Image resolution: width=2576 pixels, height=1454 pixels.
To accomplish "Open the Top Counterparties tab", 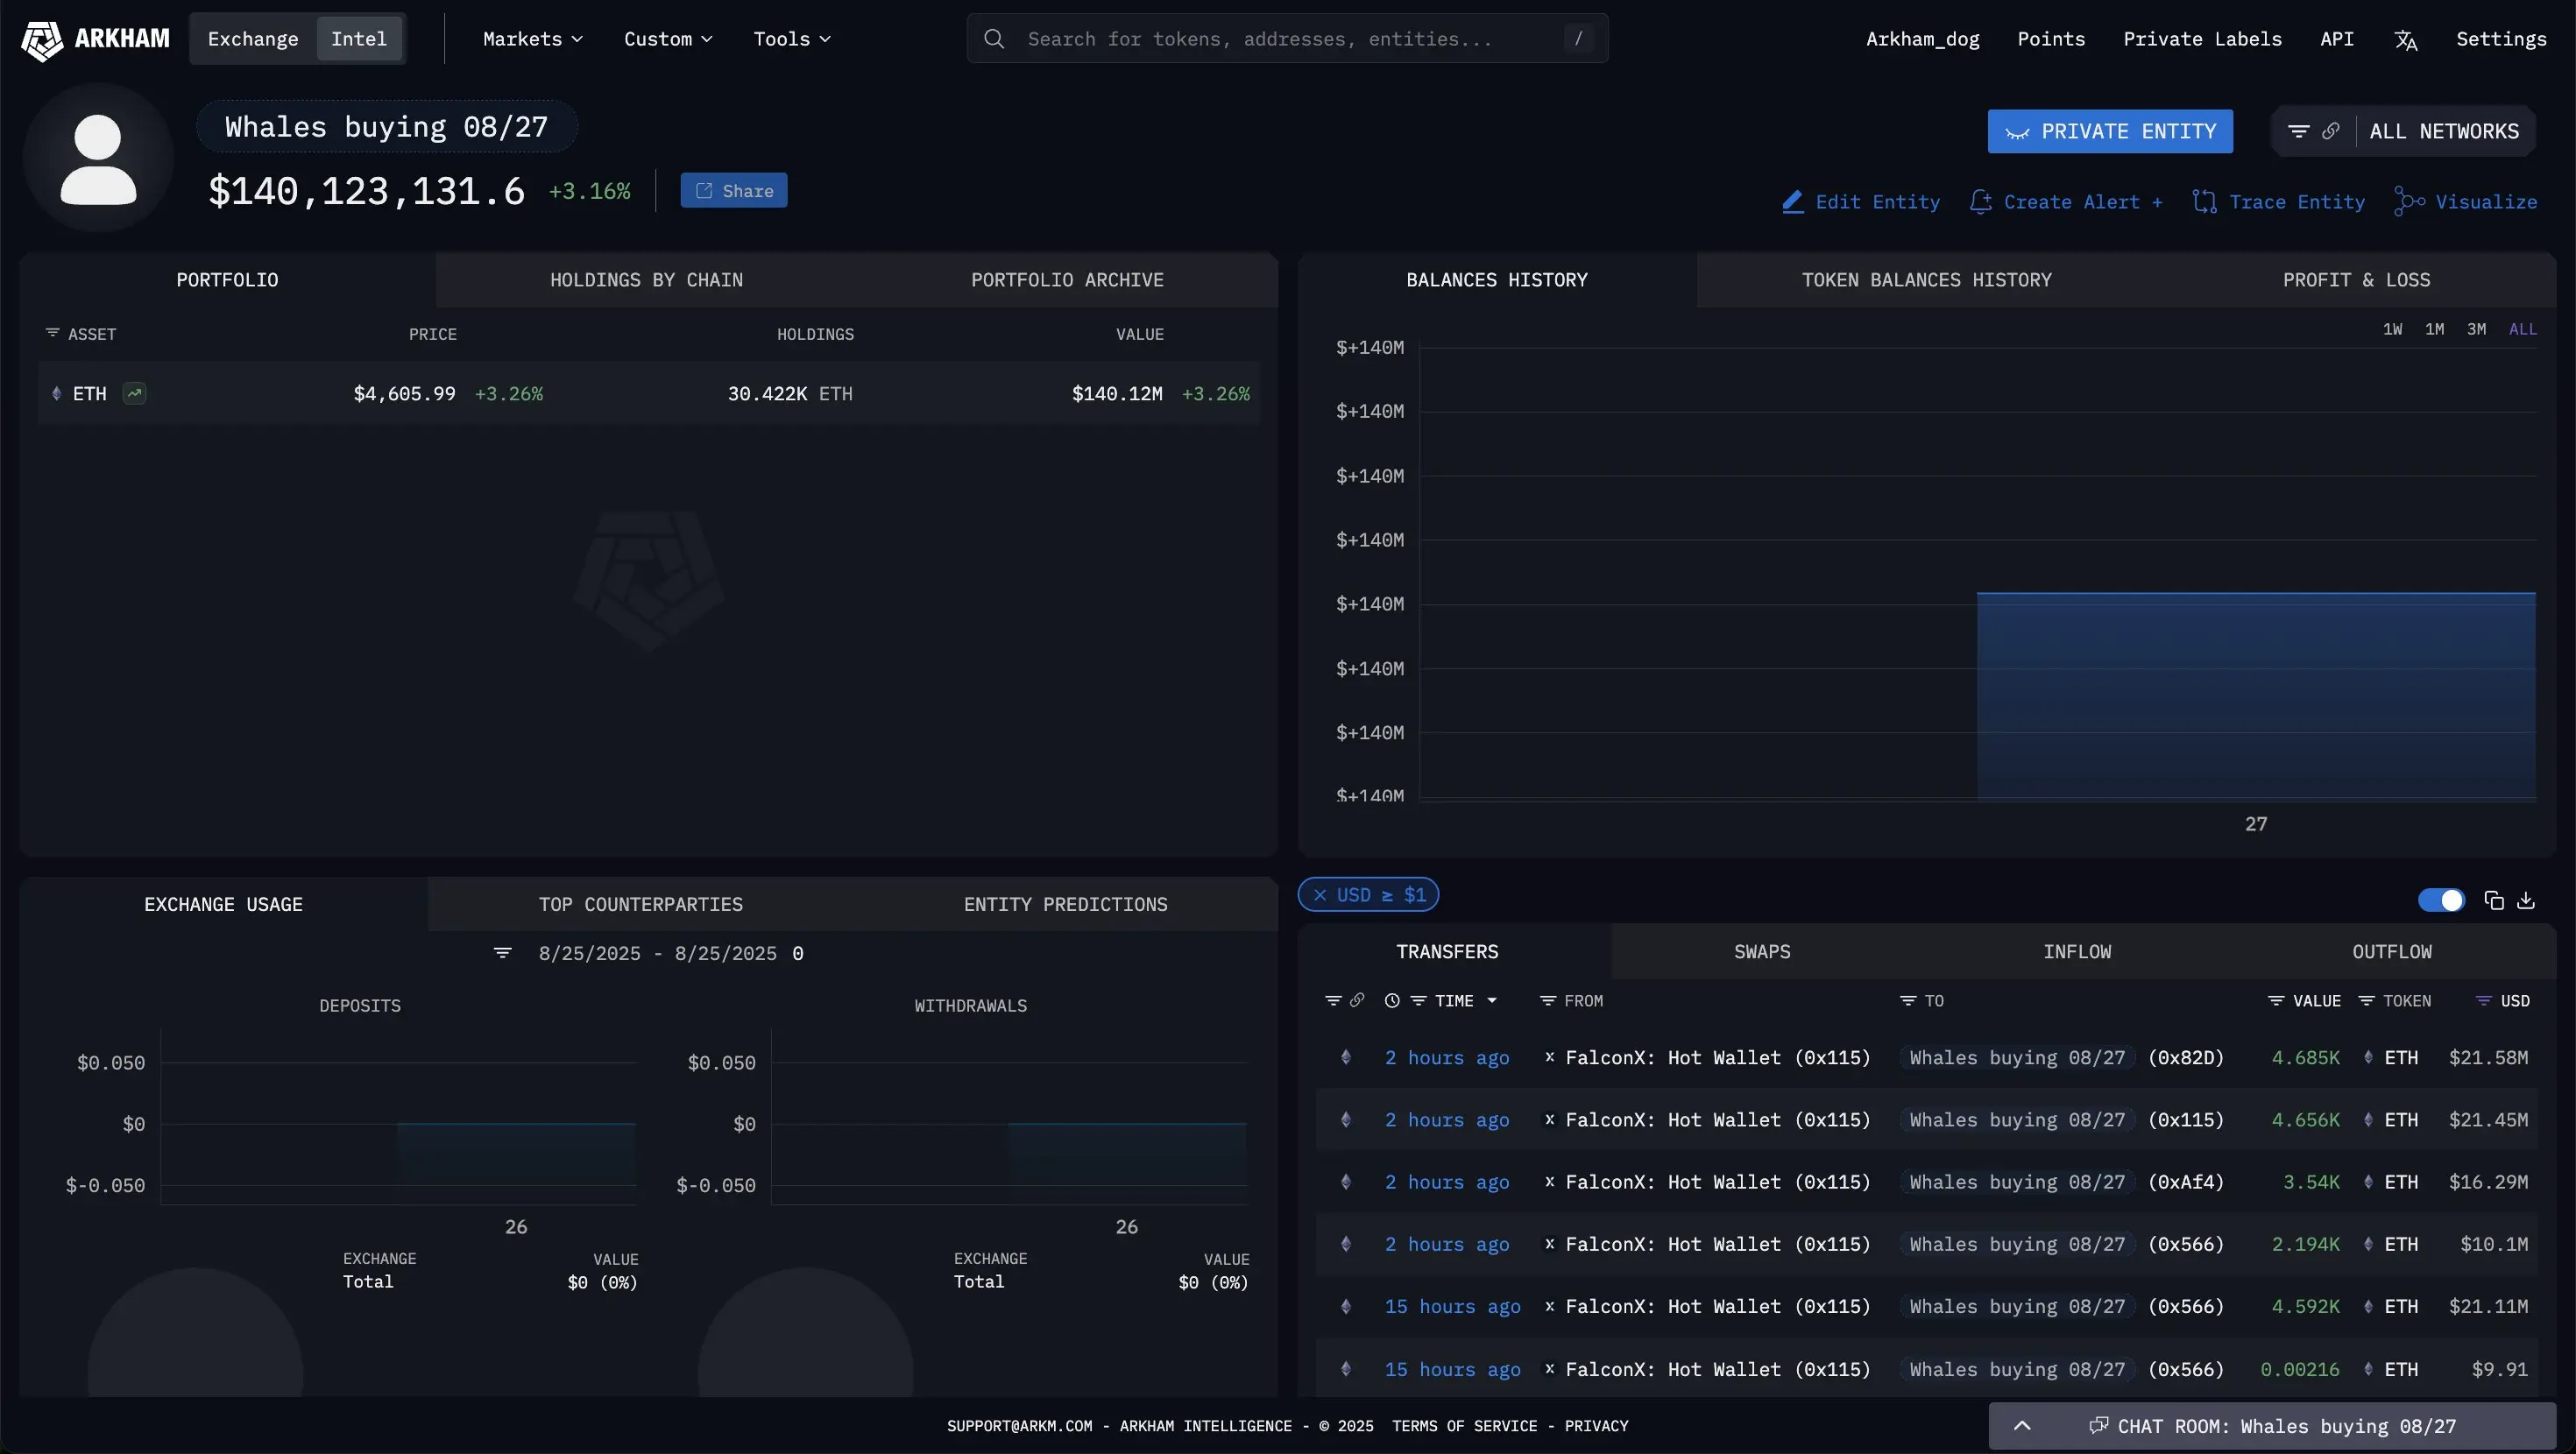I will tap(641, 904).
